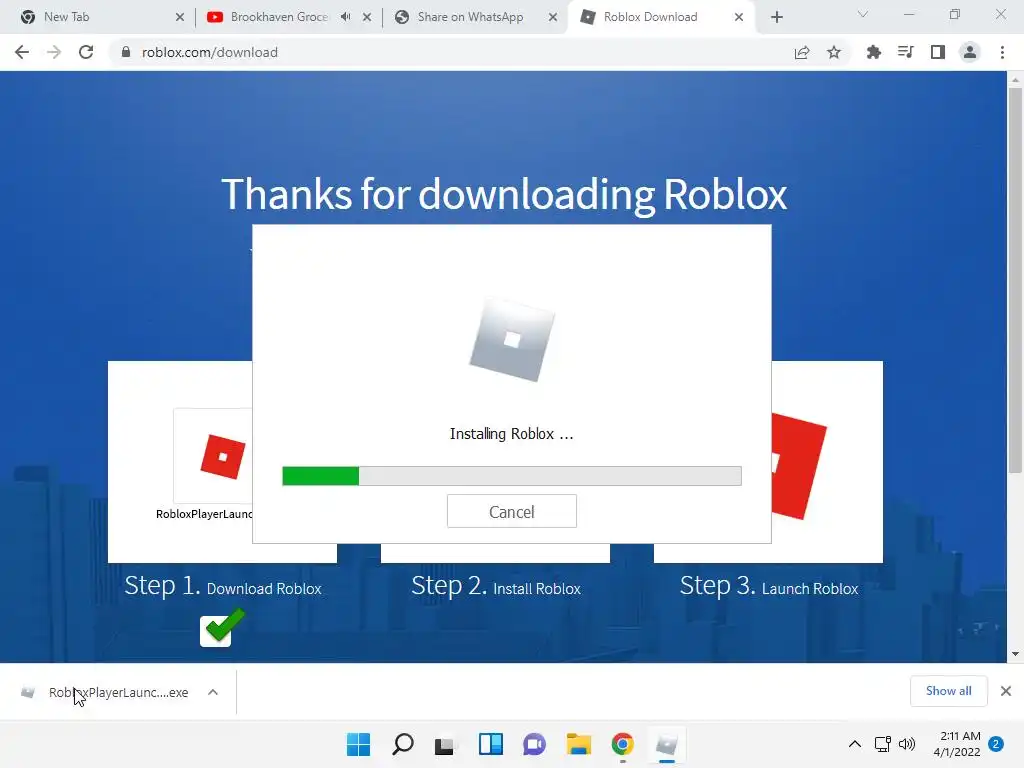
Task: Open a new browser tab
Action: [x=776, y=18]
